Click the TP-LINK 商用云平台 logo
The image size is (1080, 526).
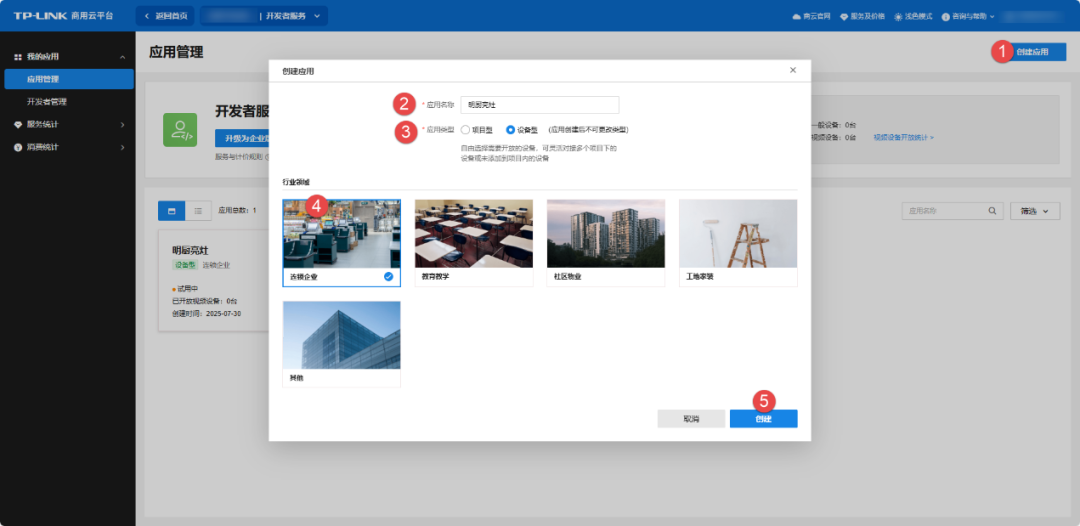click(x=63, y=16)
